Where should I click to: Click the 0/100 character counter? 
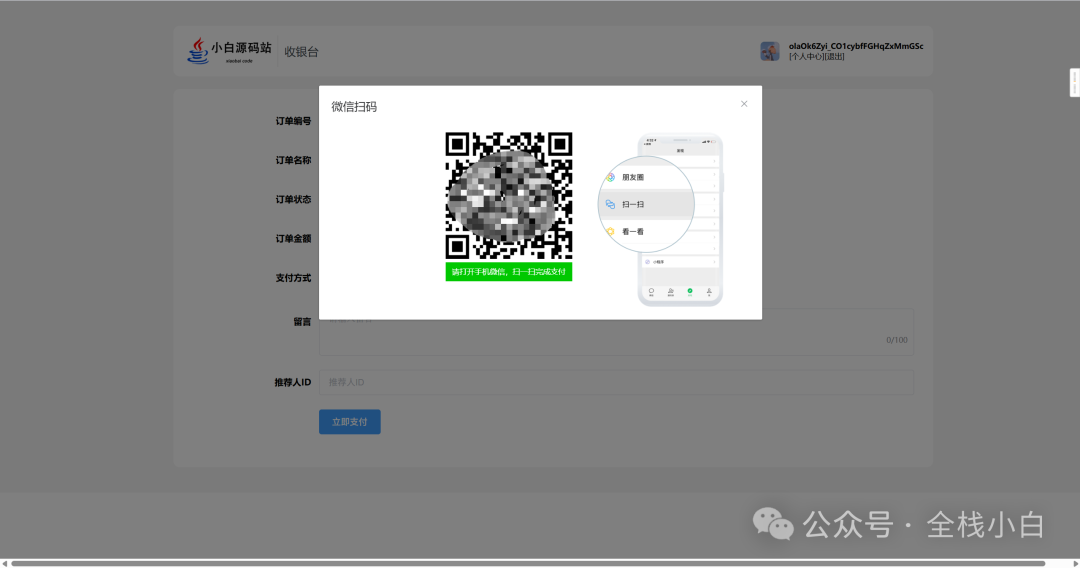click(x=896, y=340)
